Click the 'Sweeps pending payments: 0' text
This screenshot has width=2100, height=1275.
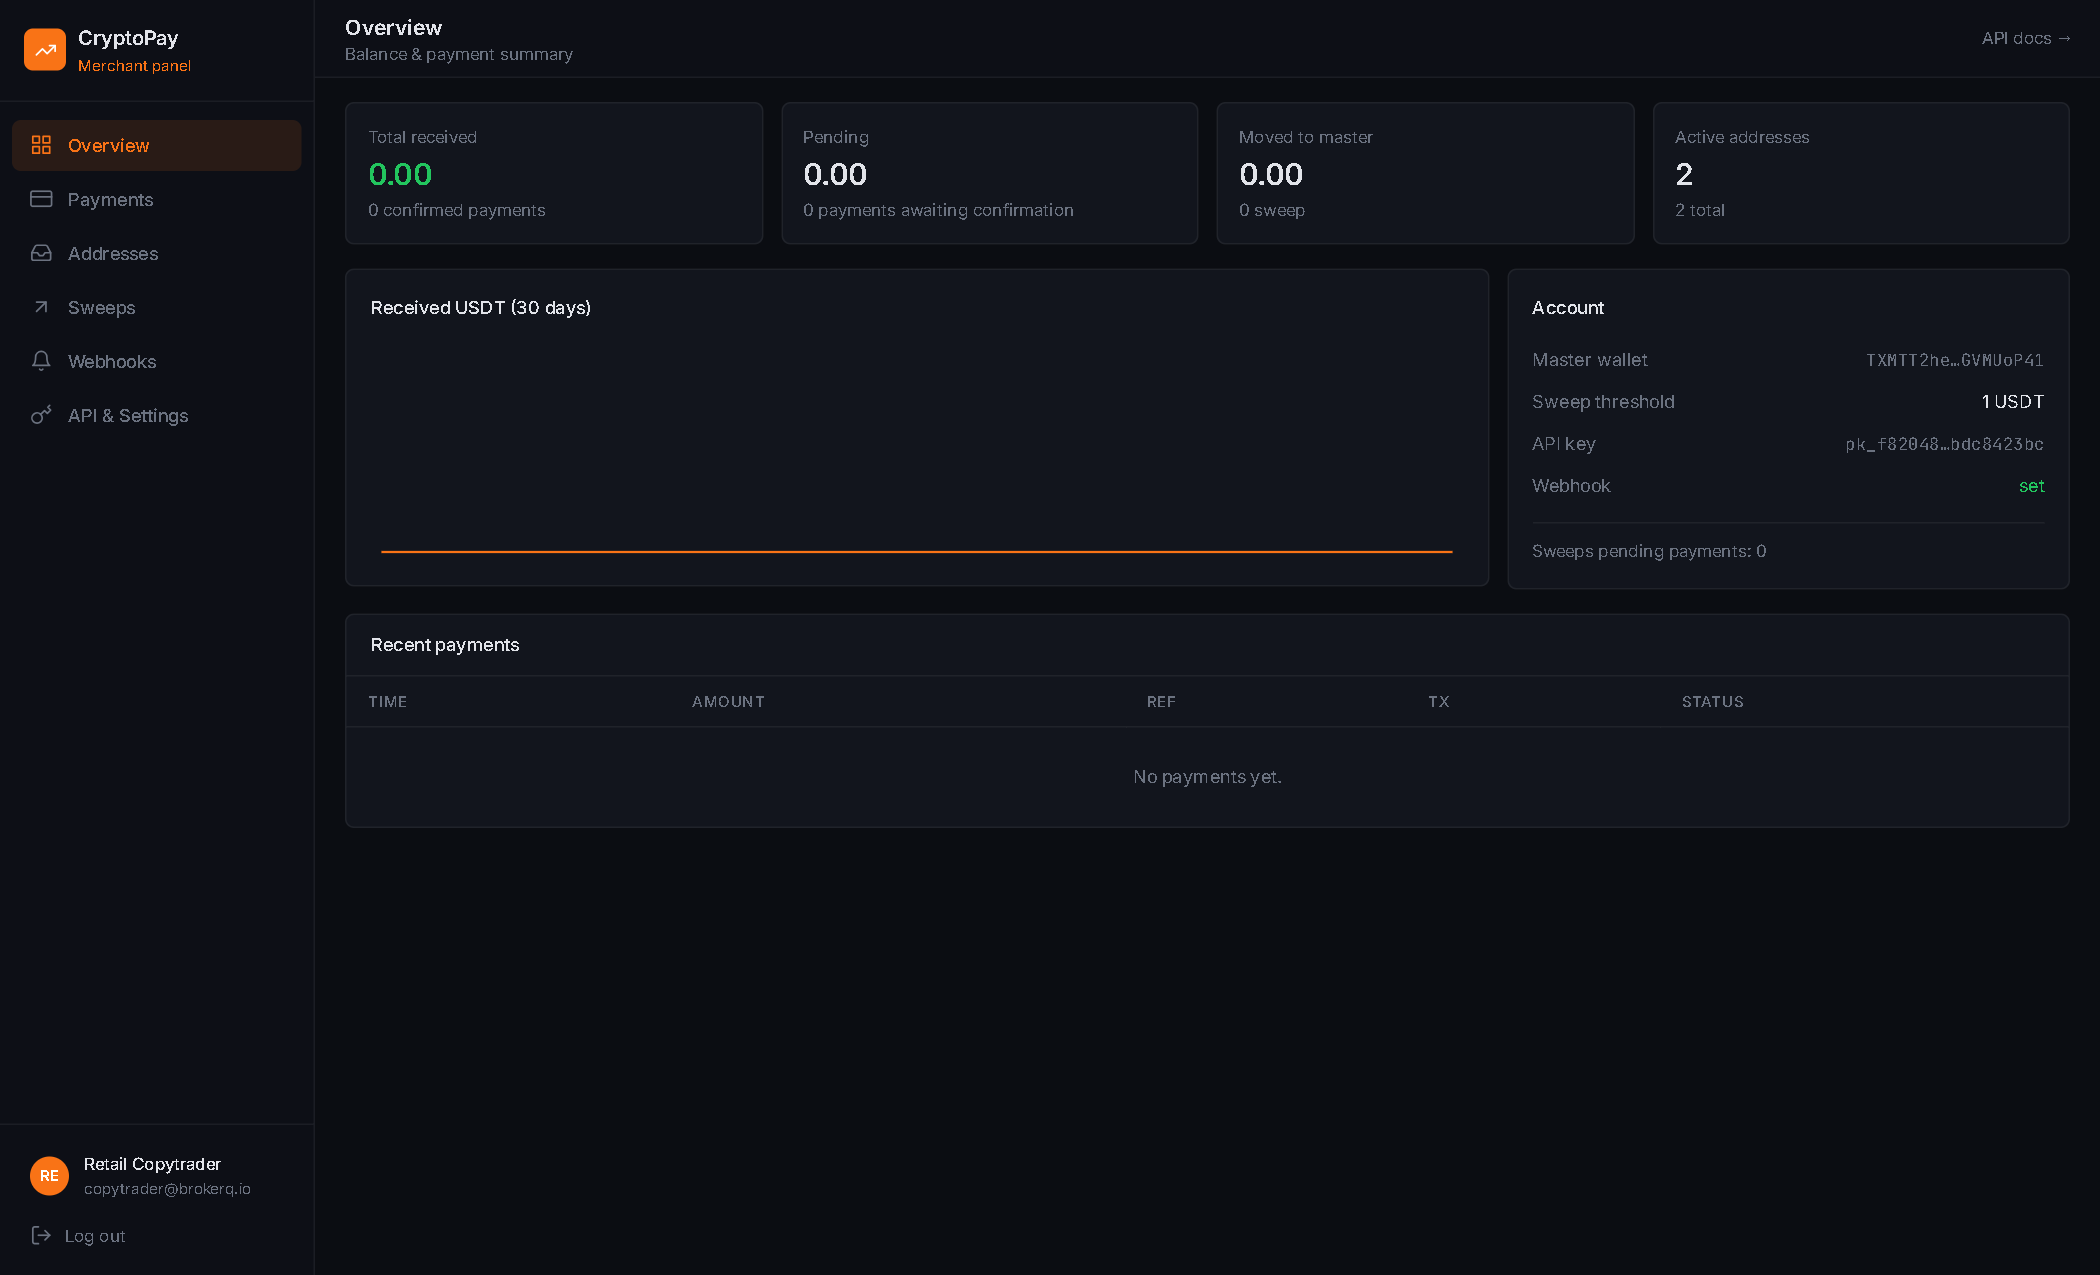click(x=1649, y=551)
